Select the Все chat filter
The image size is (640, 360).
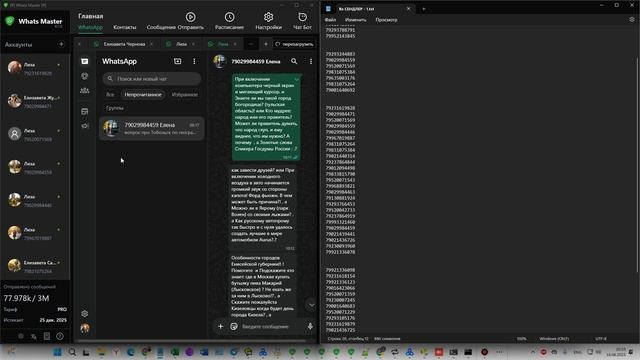pos(110,95)
